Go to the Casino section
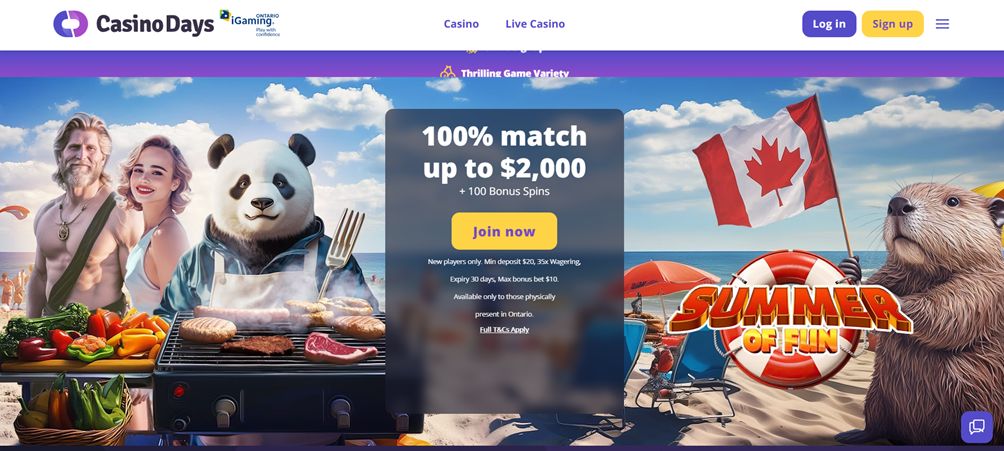 click(x=461, y=24)
